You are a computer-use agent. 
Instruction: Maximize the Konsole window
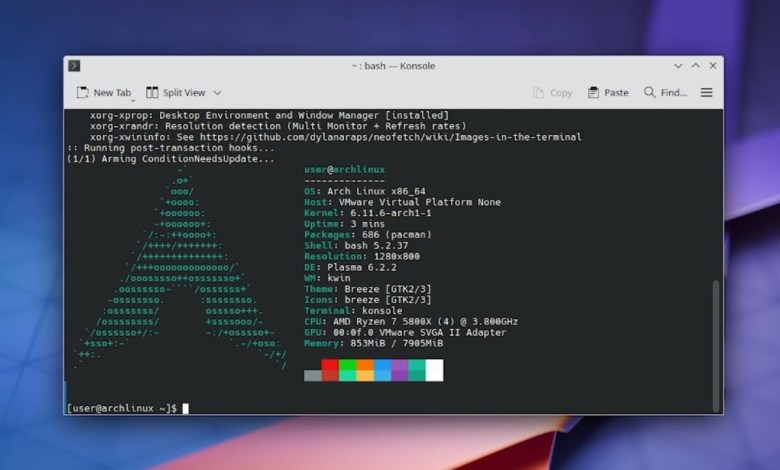tap(695, 66)
